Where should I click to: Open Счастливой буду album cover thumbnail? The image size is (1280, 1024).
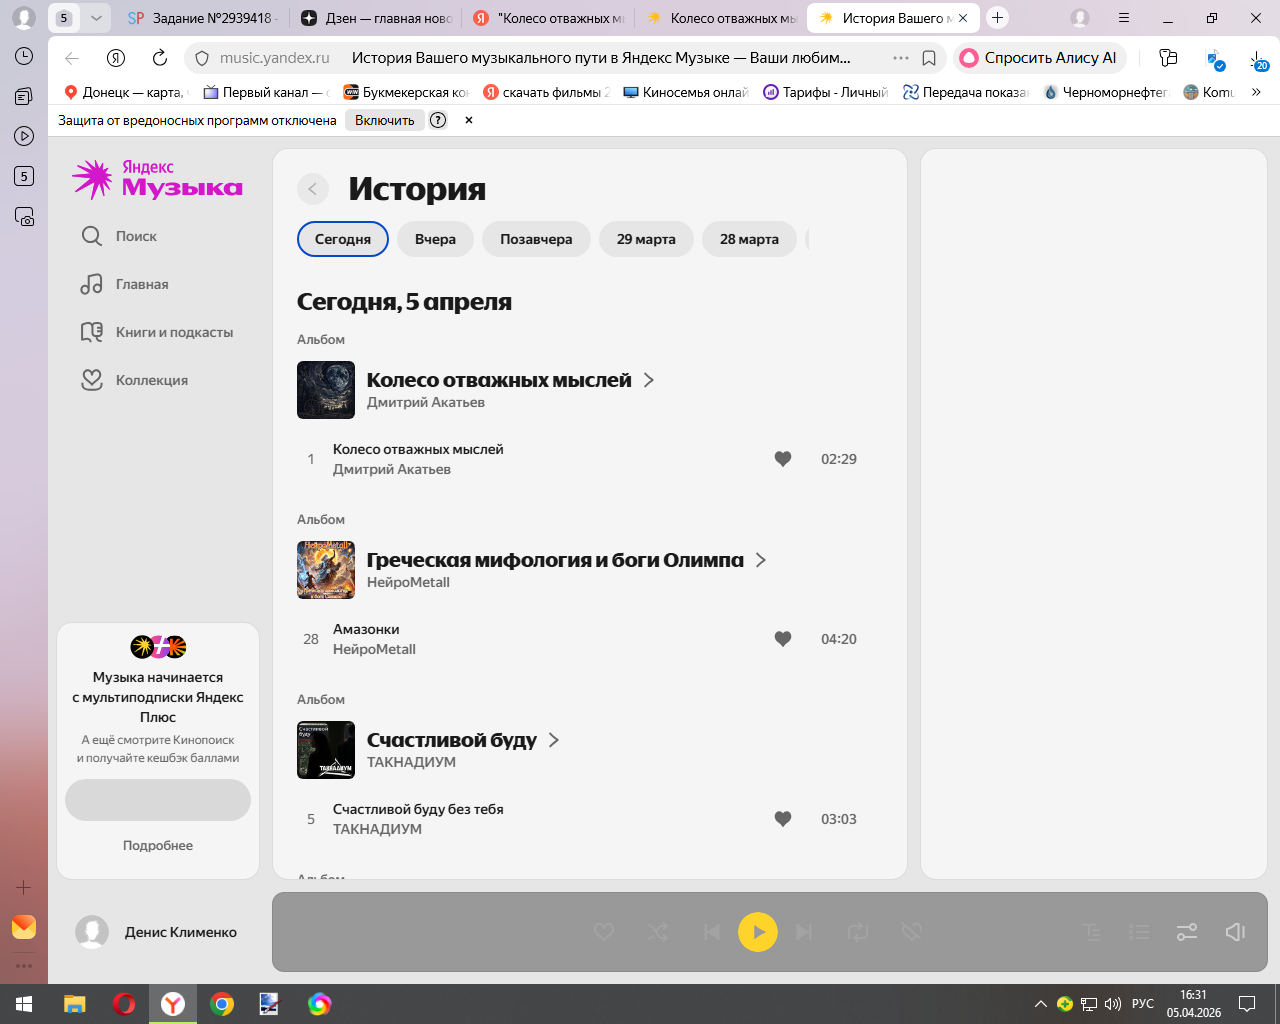click(x=326, y=750)
